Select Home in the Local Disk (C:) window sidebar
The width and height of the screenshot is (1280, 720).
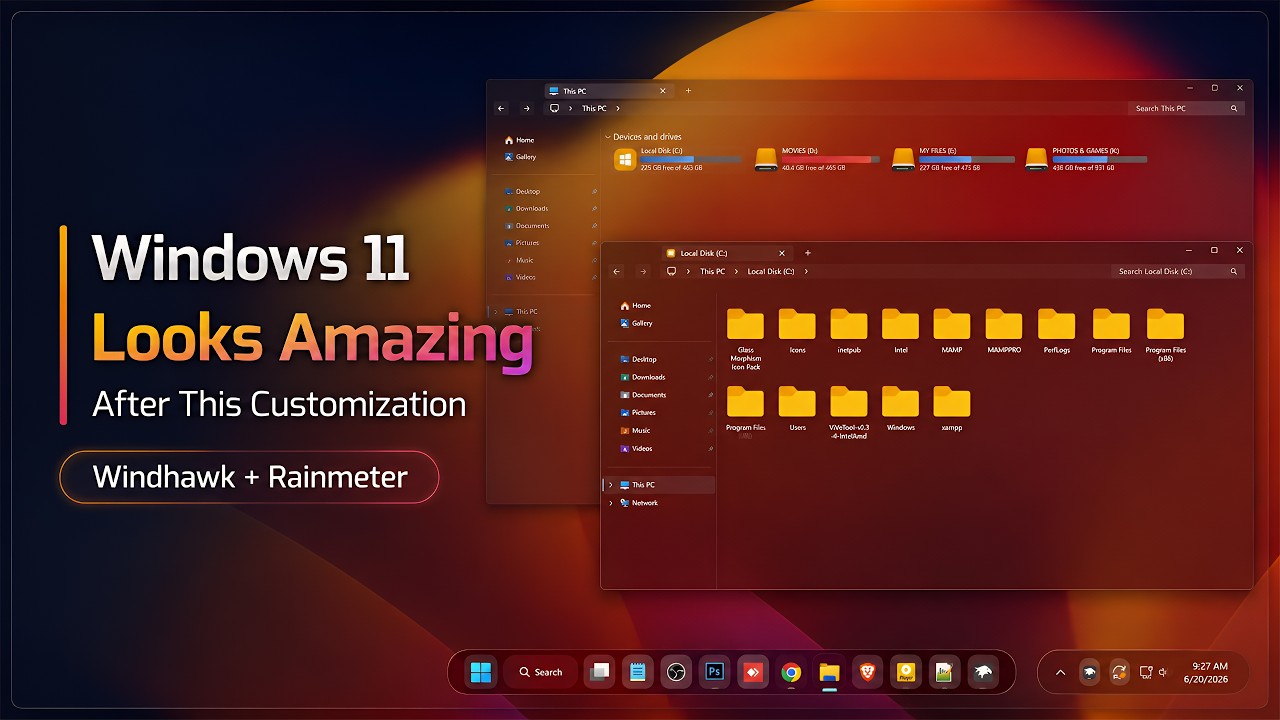tap(636, 306)
